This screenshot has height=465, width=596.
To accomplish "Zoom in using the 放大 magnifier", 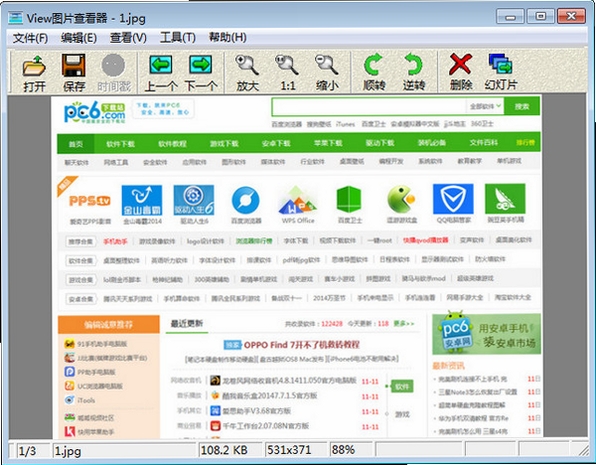I will [247, 65].
